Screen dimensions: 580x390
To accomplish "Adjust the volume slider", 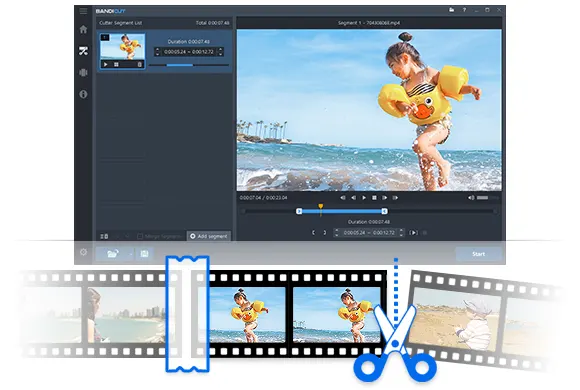I will (488, 198).
